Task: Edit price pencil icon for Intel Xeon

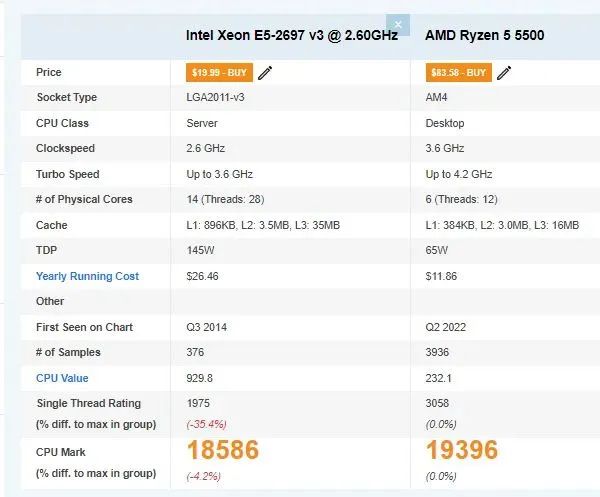Action: click(265, 73)
